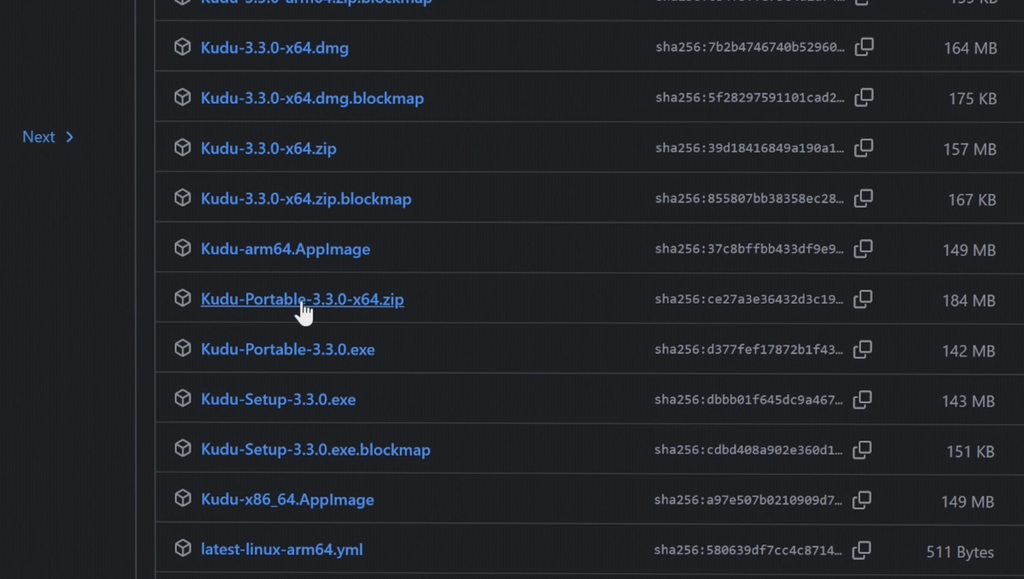Copy sha256 hash for Kudu-3.3.0-x64.dmg.blockmap
Screen dimensions: 1024x579
864,97
